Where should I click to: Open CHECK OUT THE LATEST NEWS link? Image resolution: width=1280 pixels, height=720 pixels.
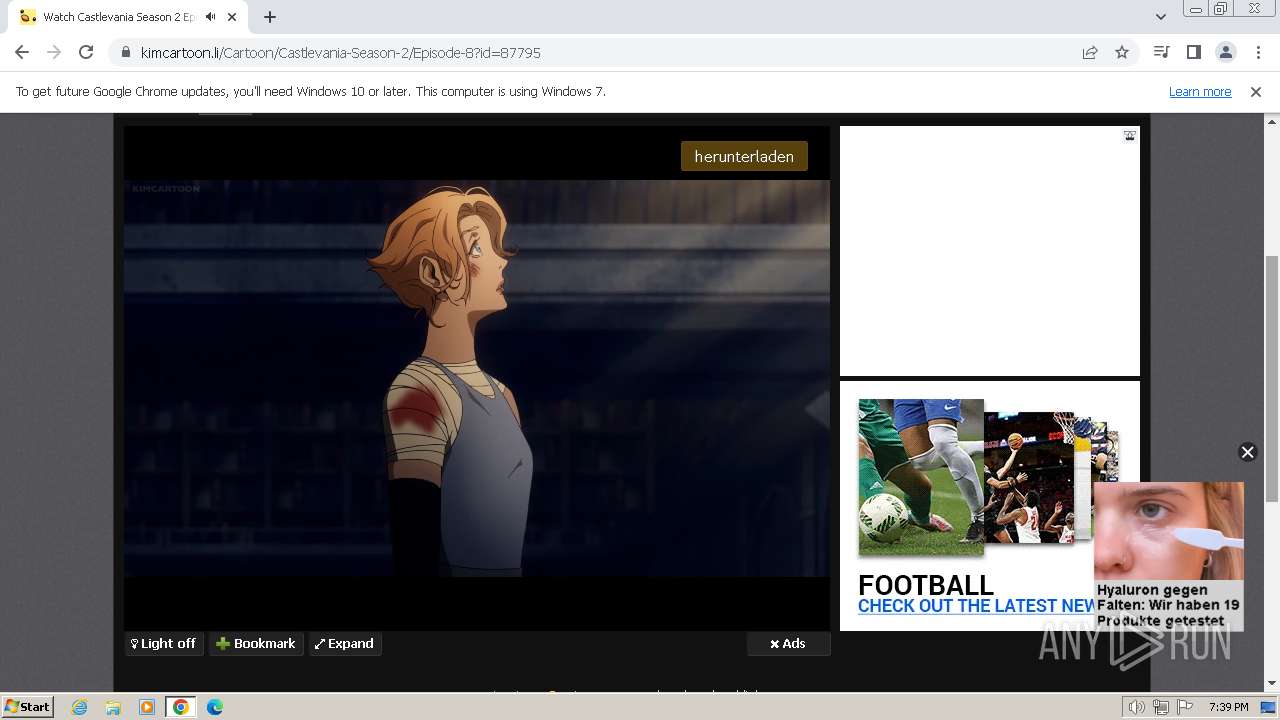976,606
